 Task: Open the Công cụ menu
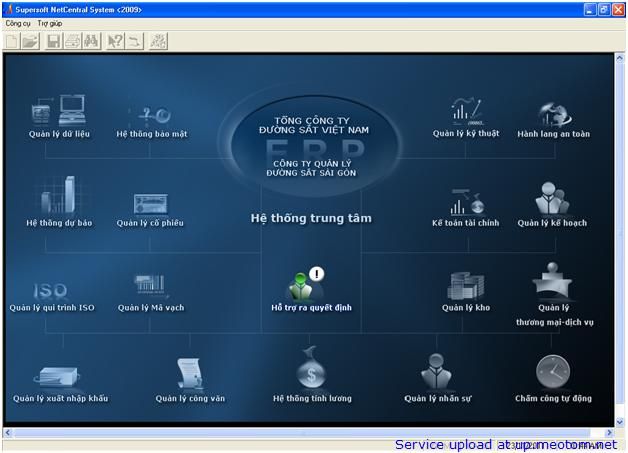pyautogui.click(x=18, y=24)
